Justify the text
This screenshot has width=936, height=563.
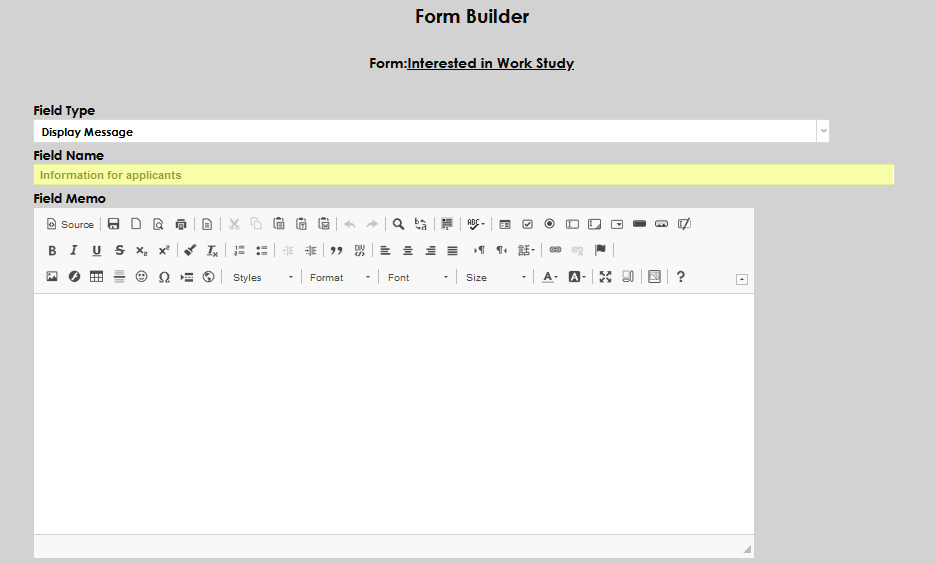[452, 251]
